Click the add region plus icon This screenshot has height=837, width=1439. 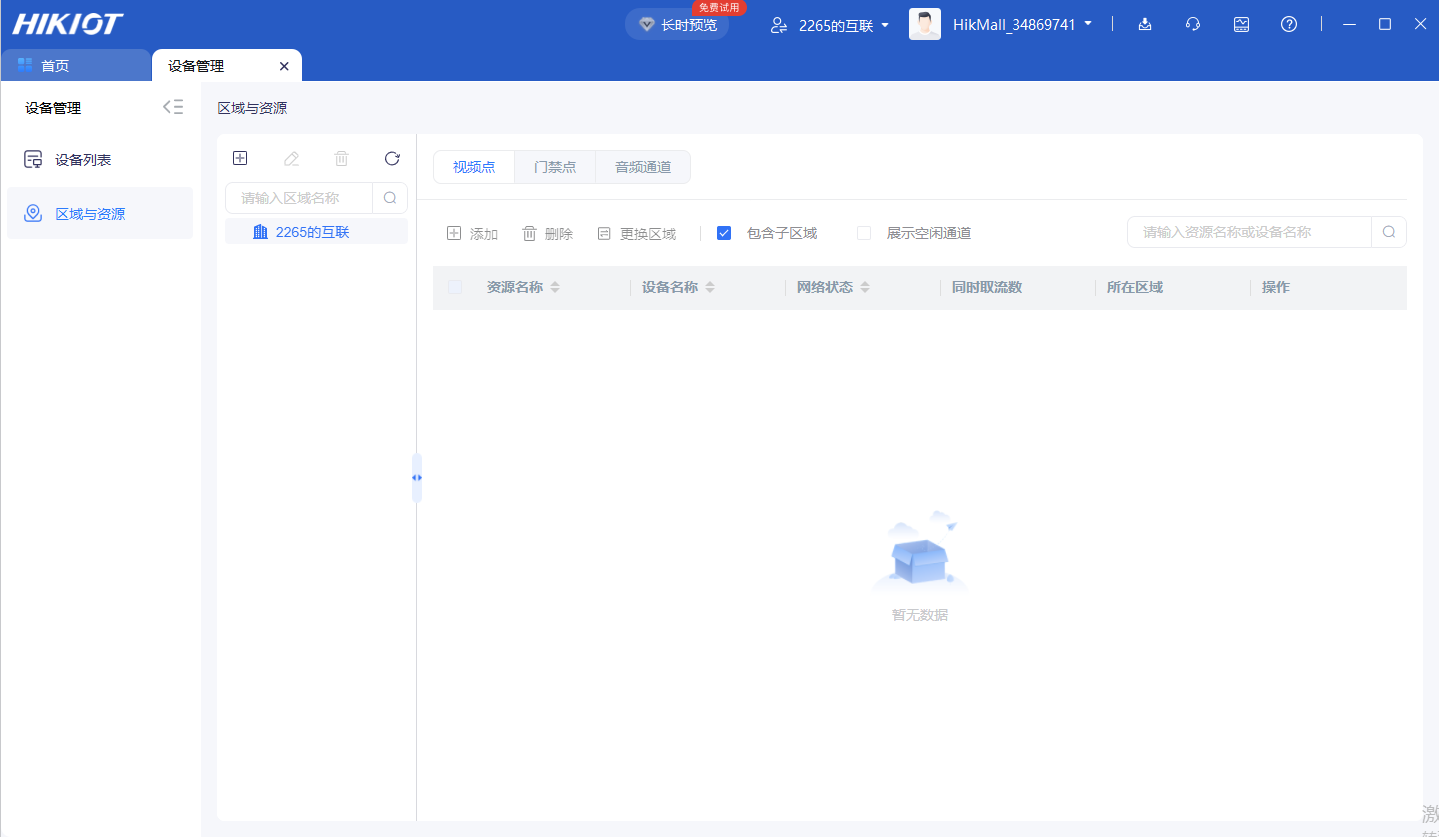click(x=240, y=158)
